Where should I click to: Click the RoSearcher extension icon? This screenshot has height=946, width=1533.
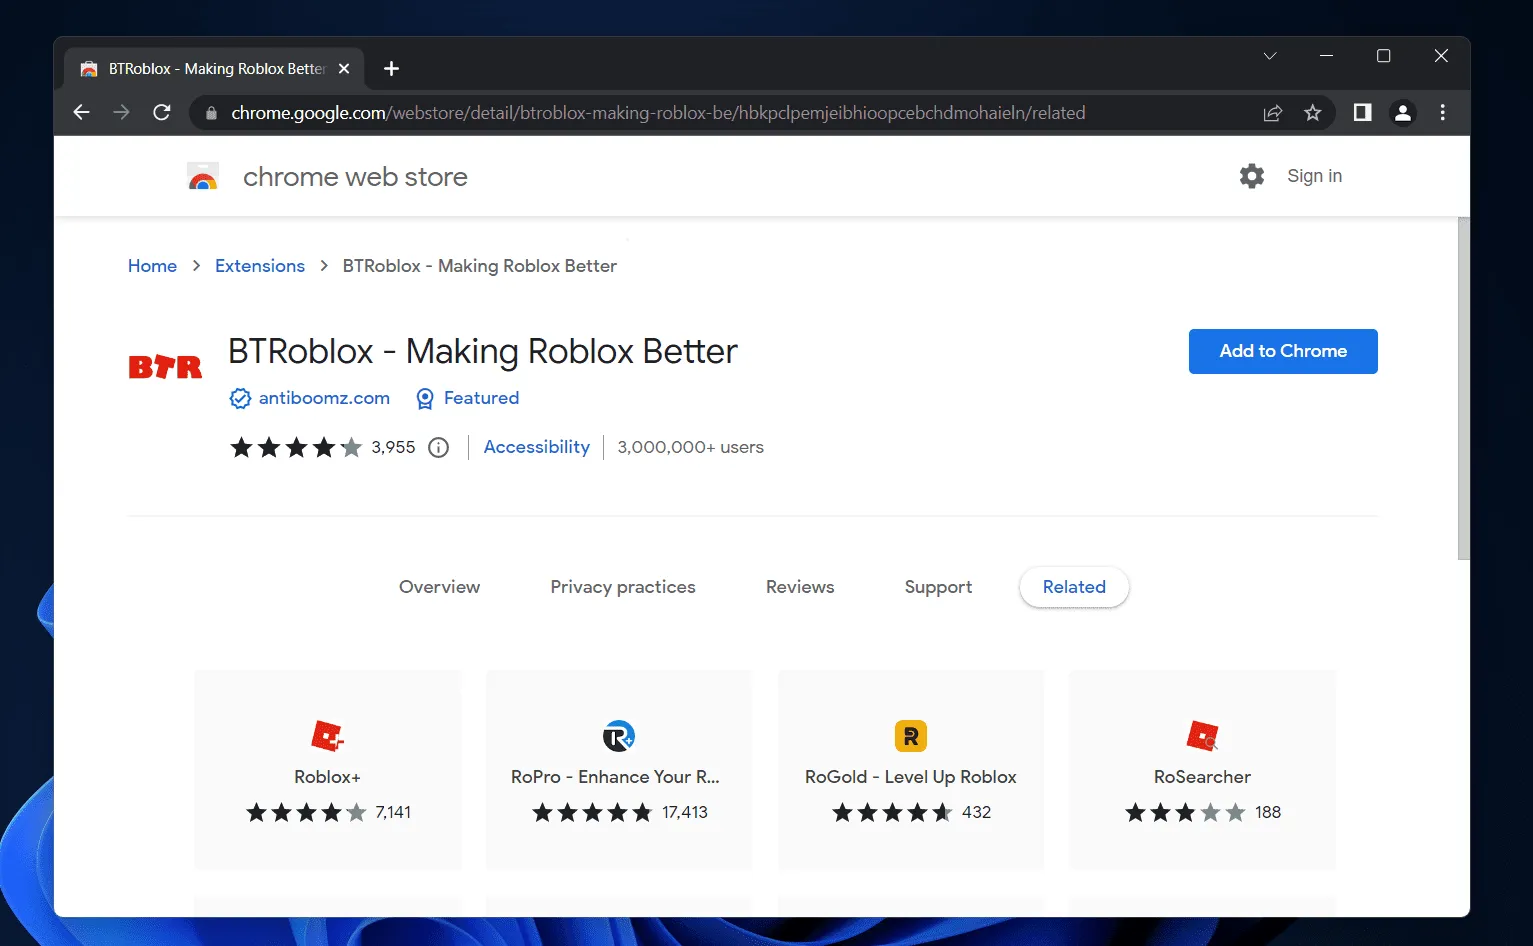coord(1203,736)
